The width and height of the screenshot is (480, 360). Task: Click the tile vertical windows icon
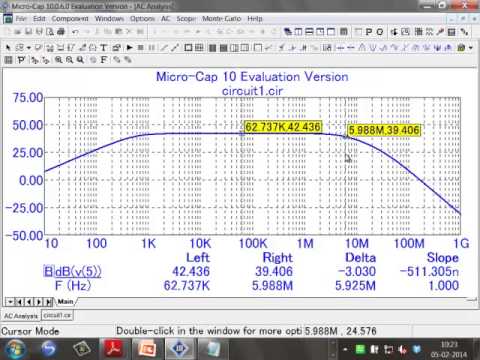click(298, 32)
